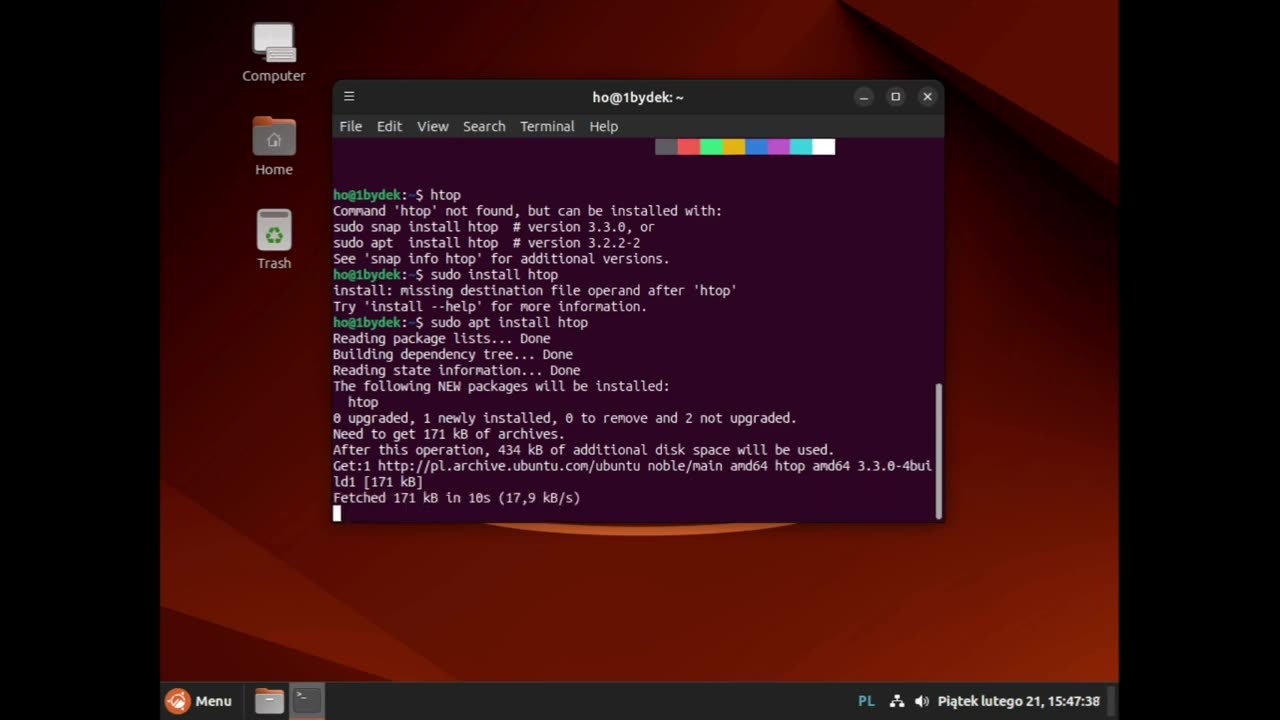Open the terminal hamburger menu icon
1280x720 pixels.
click(349, 97)
